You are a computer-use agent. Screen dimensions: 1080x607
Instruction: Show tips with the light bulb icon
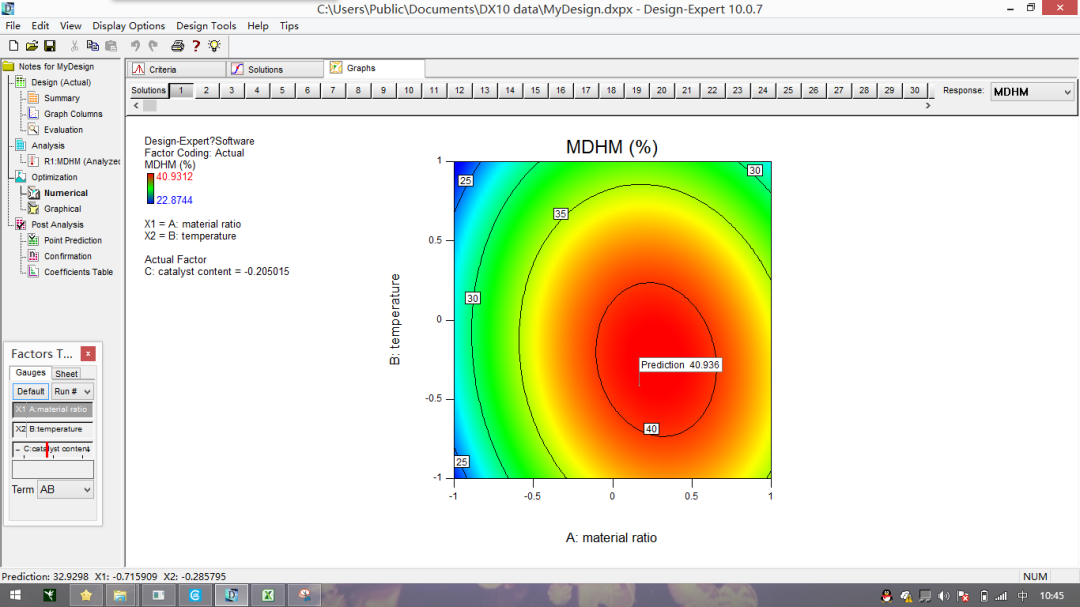coord(214,46)
